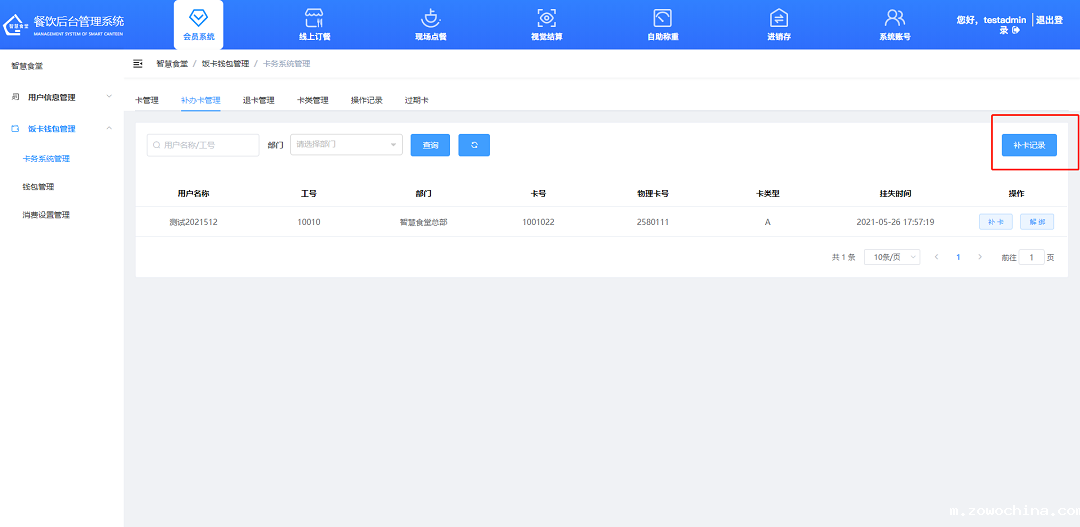Image resolution: width=1080 pixels, height=527 pixels.
Task: Open the 部门 department dropdown
Action: (346, 145)
